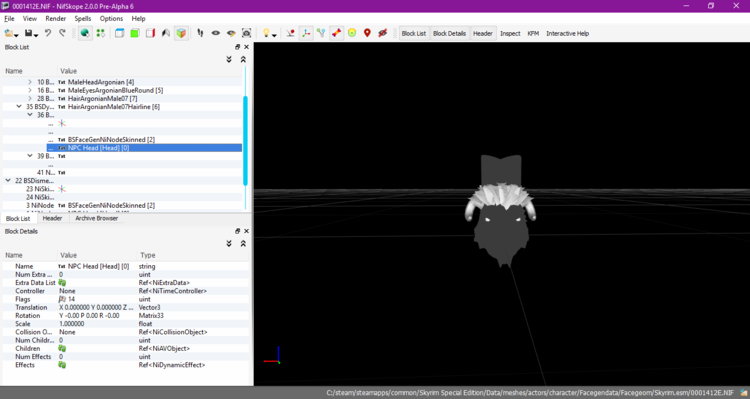Toggle the eye visibility icon in toolbar
This screenshot has height=399, width=750.
(216, 33)
